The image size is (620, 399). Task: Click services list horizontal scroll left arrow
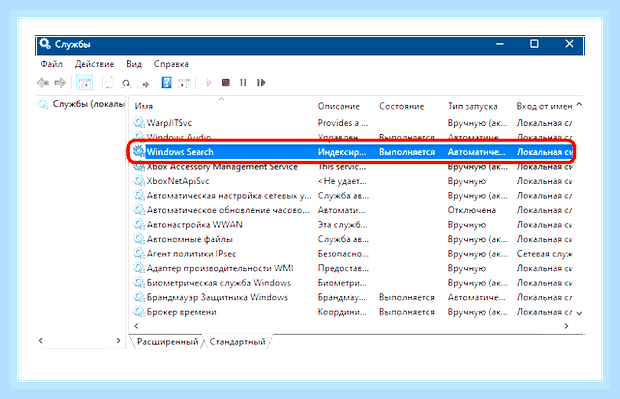pos(136,326)
